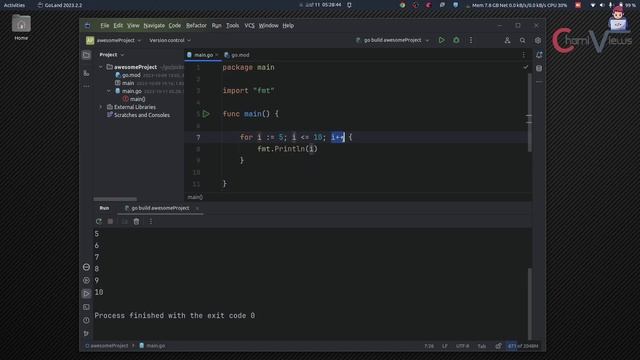Open the Version control dropdown
This screenshot has width=640, height=360.
coord(170,40)
